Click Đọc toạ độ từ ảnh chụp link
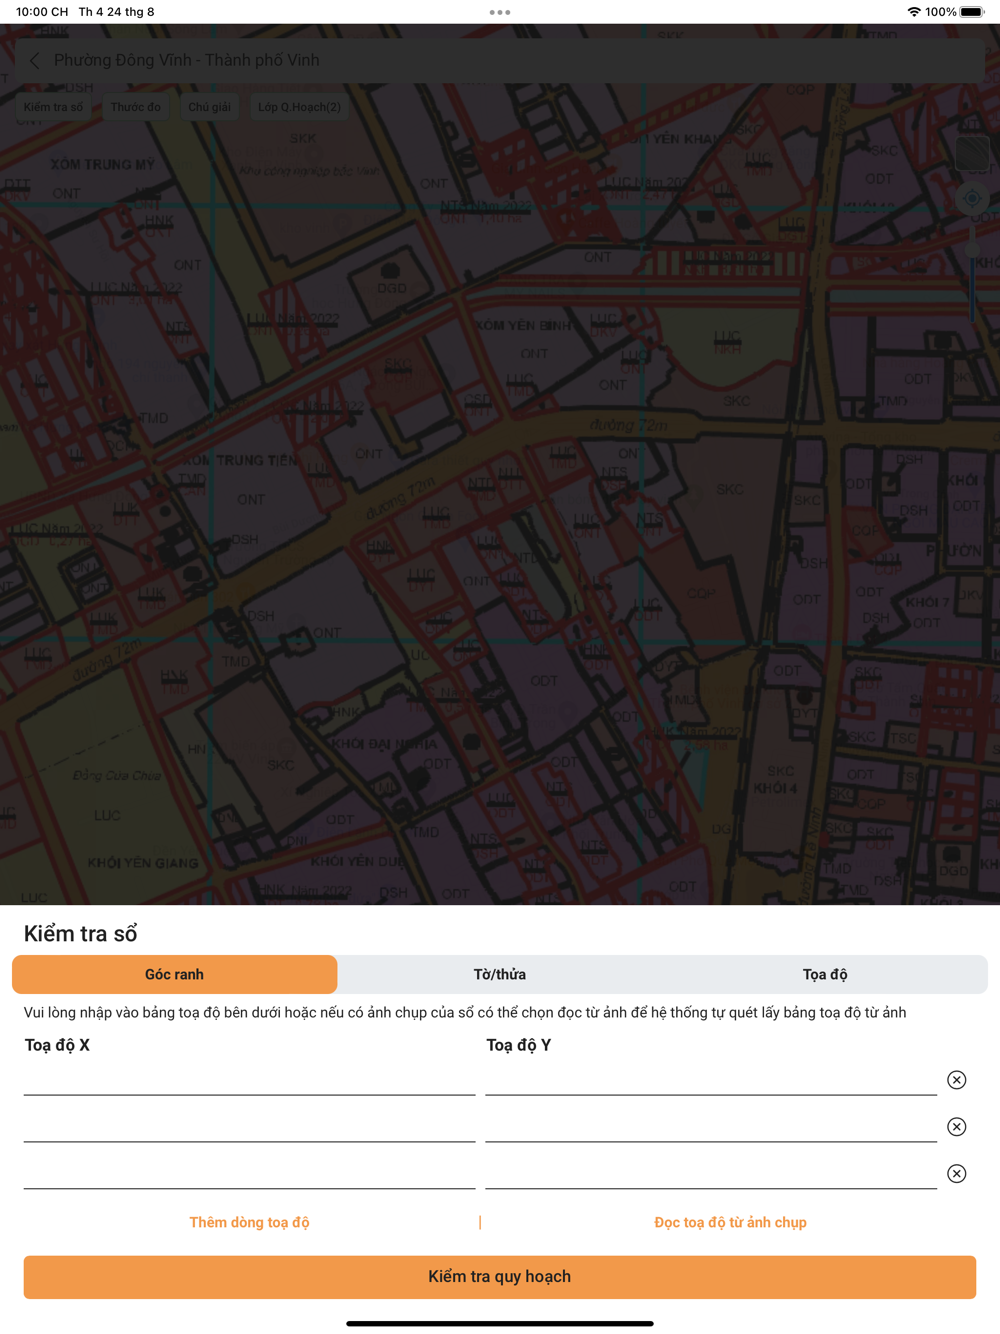1000x1334 pixels. point(730,1222)
